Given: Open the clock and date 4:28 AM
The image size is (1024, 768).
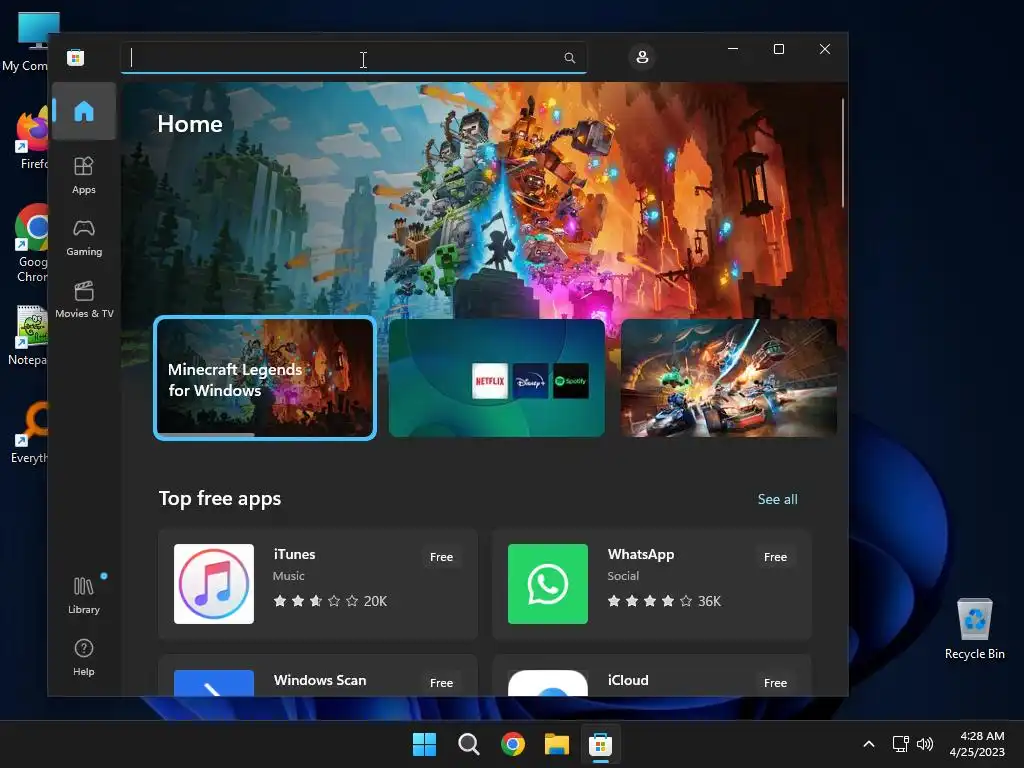Looking at the screenshot, I should [x=977, y=744].
